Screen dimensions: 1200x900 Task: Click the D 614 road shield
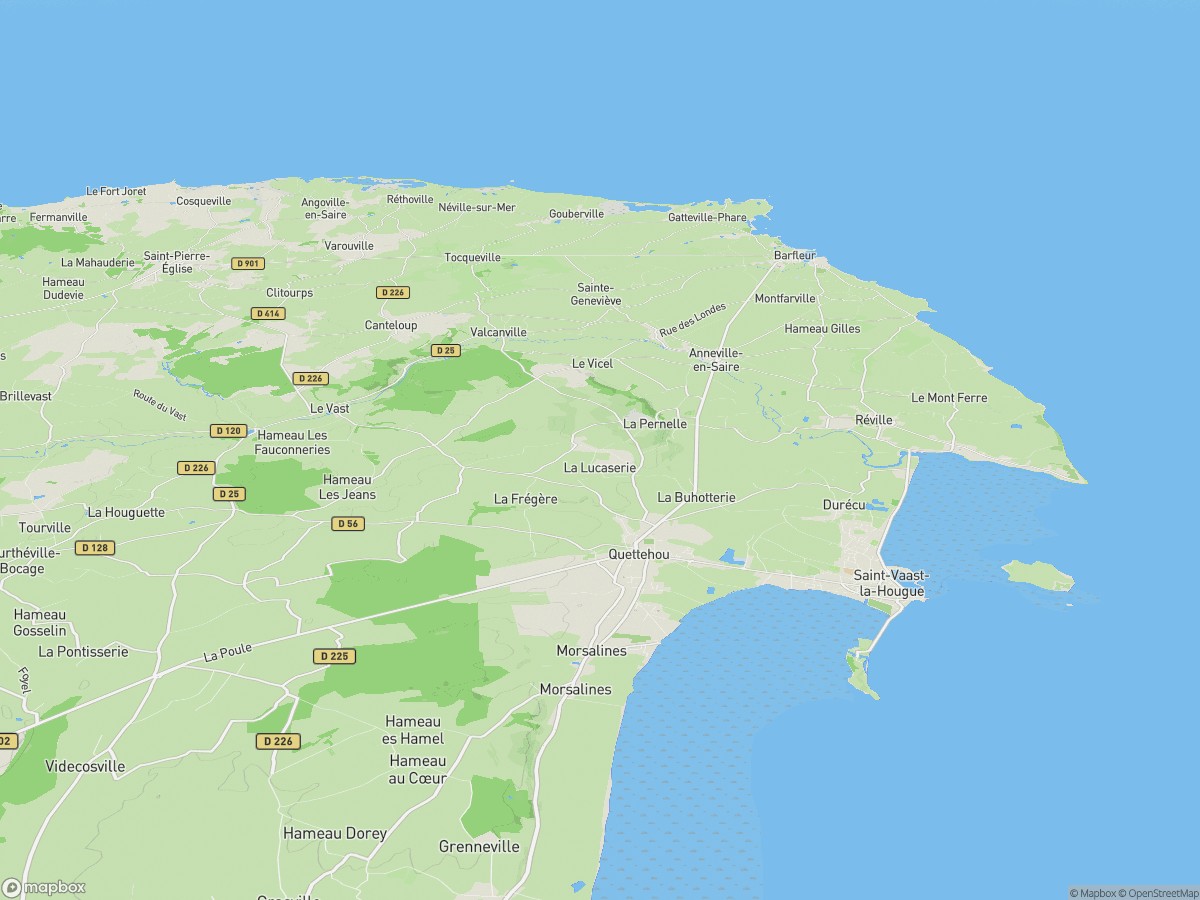[x=268, y=313]
